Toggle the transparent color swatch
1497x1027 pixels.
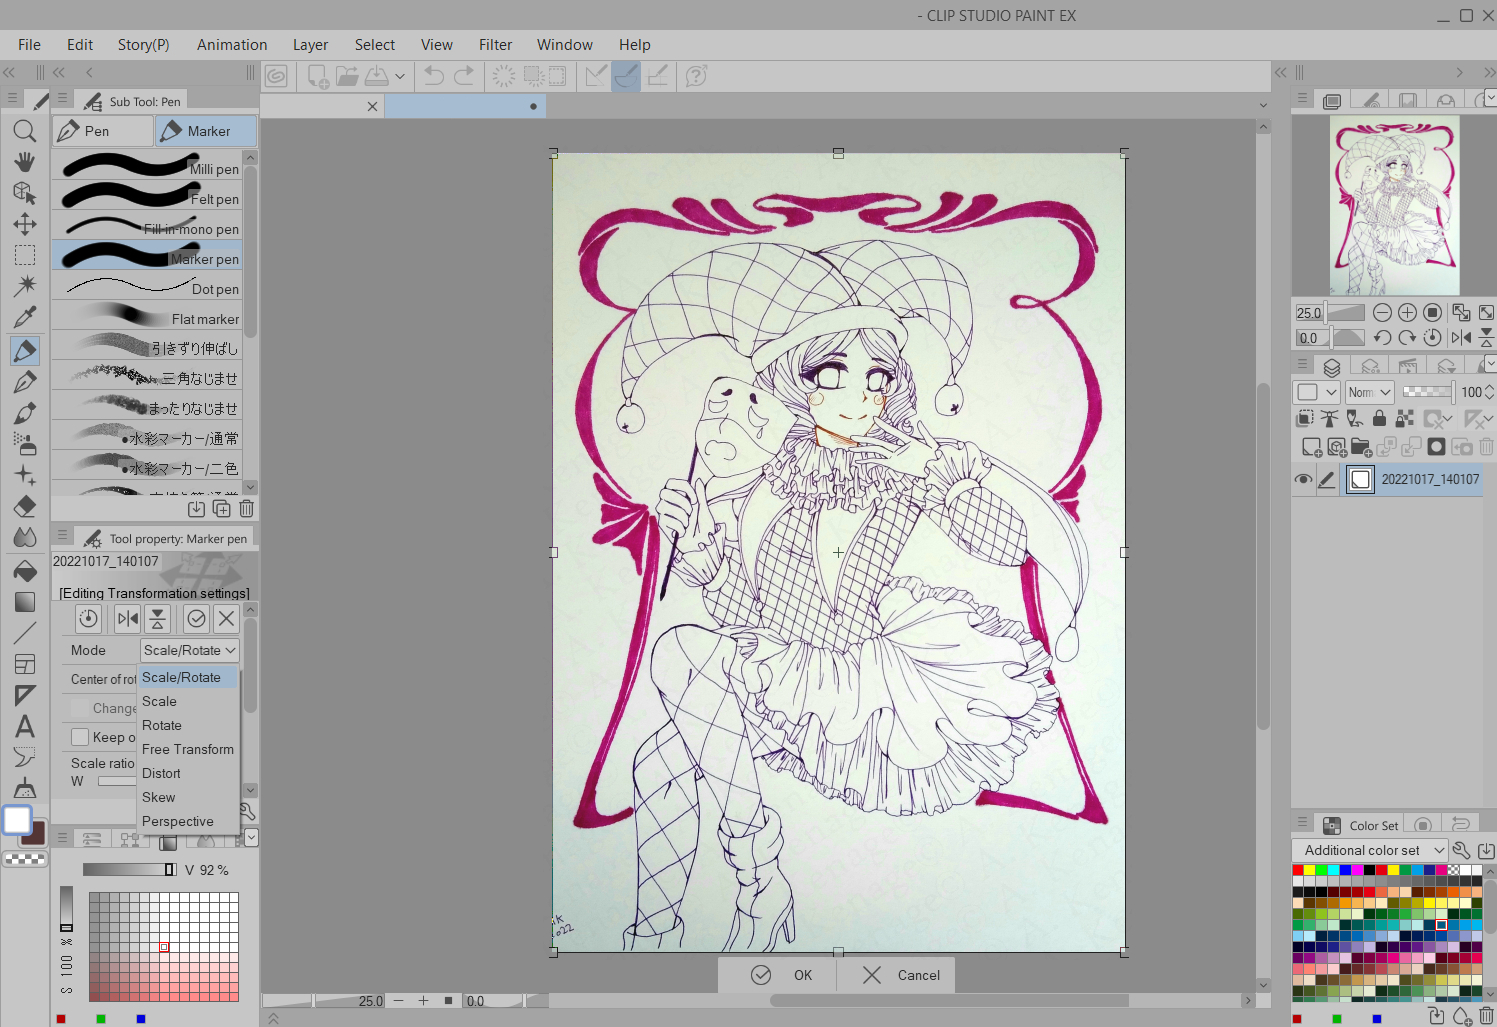pyautogui.click(x=25, y=858)
